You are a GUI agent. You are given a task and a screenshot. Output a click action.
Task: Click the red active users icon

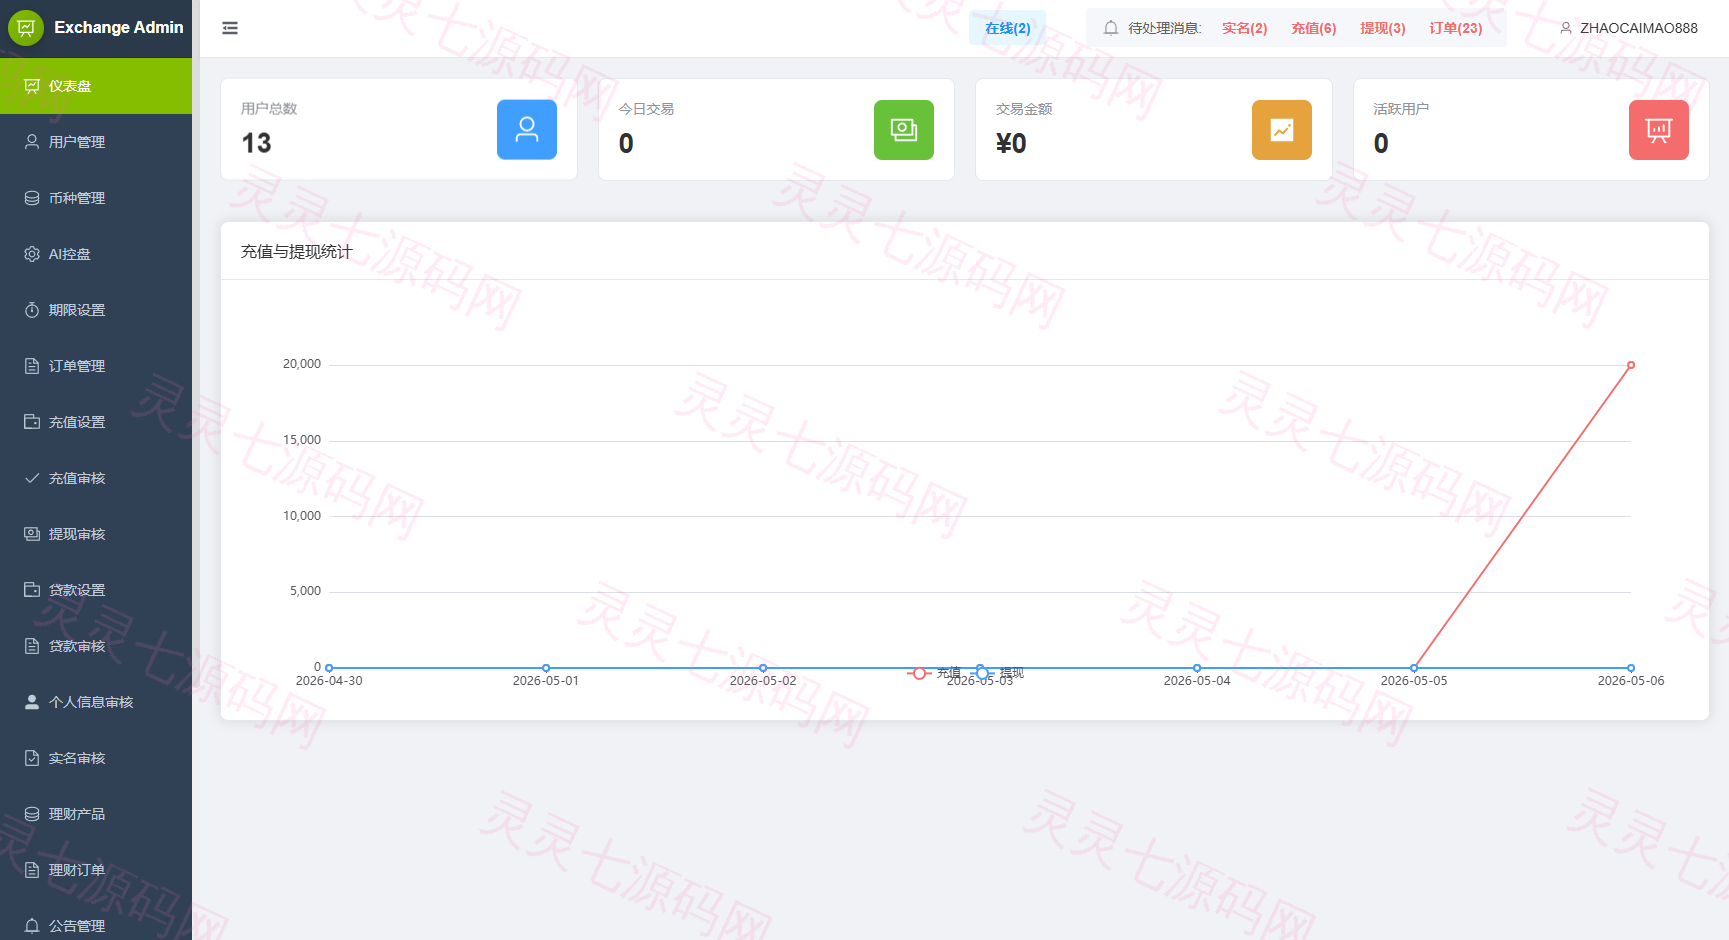click(1659, 130)
